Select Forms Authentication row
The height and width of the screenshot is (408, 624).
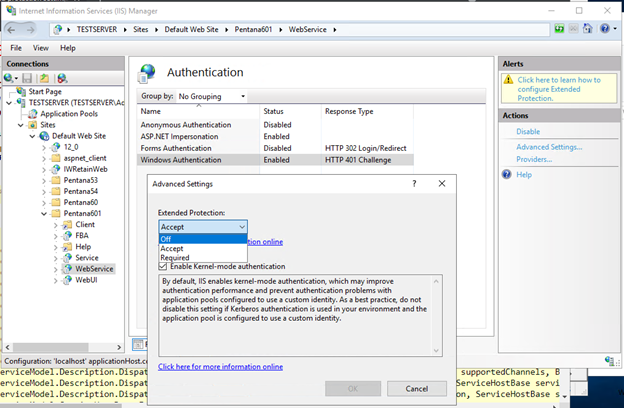point(275,148)
